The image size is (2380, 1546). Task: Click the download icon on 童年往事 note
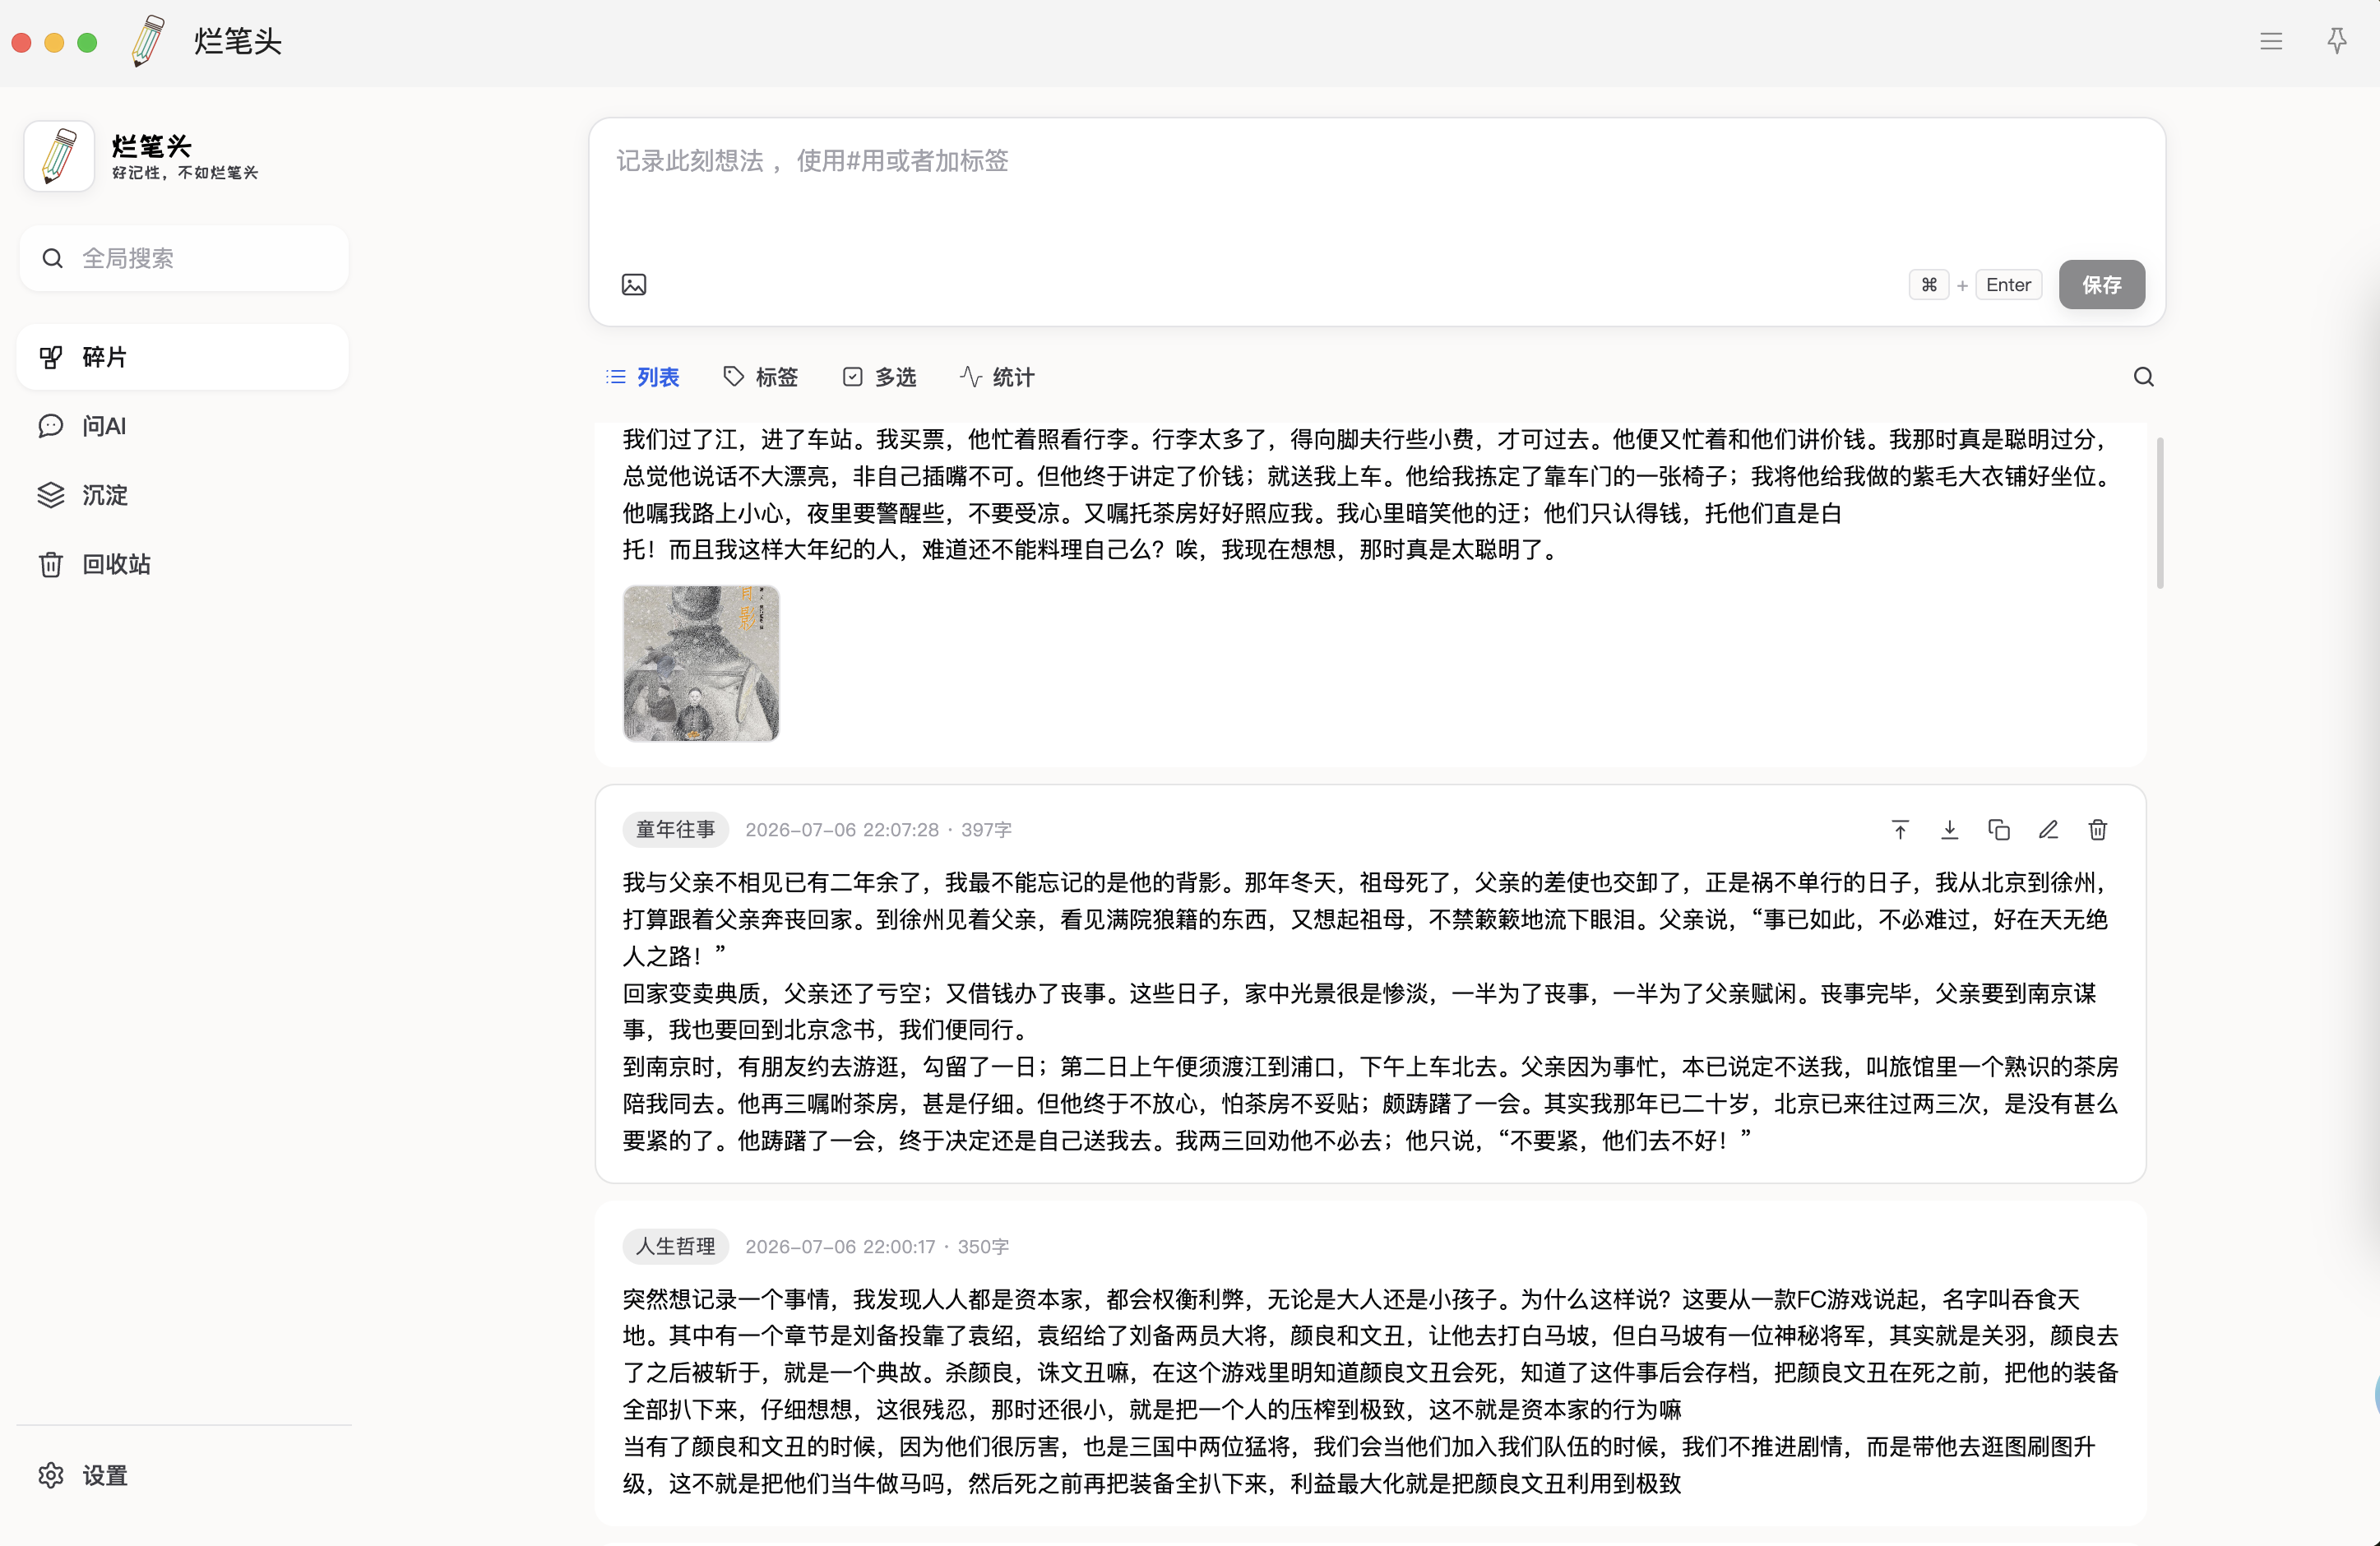click(1949, 830)
